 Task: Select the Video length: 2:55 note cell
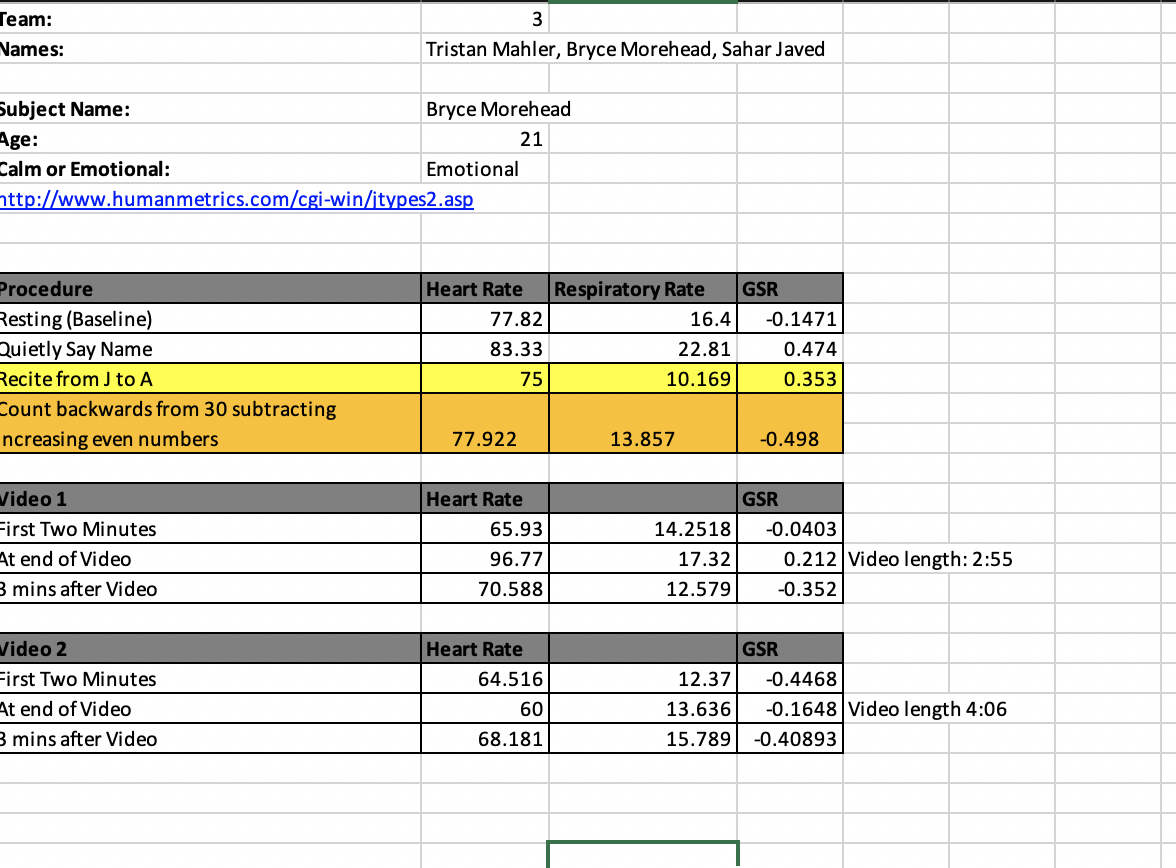(930, 559)
